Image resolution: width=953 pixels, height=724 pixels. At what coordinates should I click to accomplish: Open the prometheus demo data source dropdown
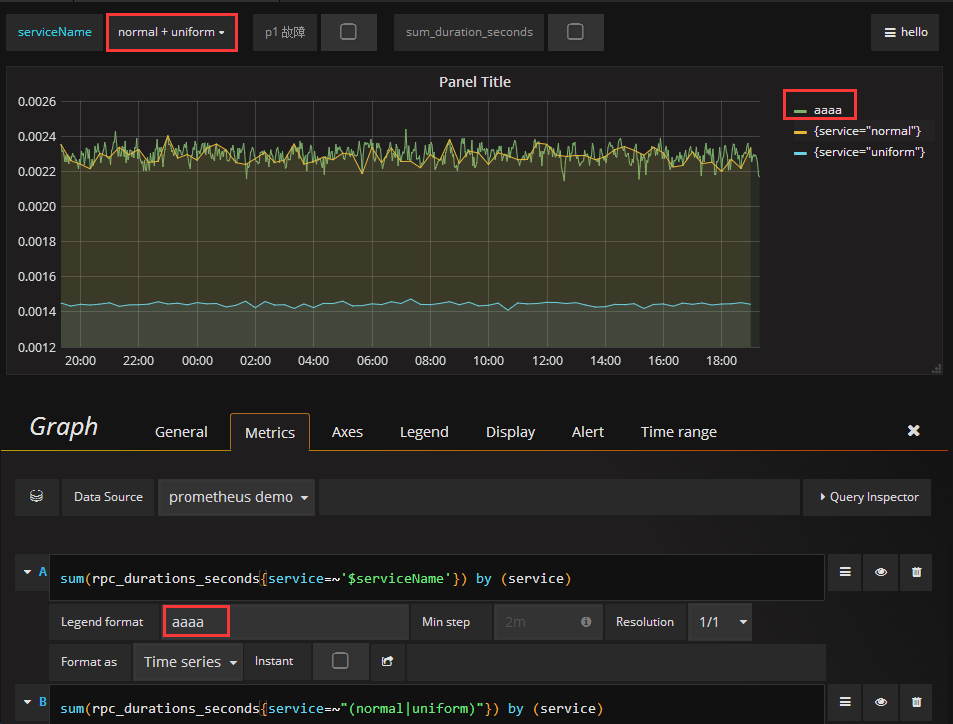[x=236, y=496]
